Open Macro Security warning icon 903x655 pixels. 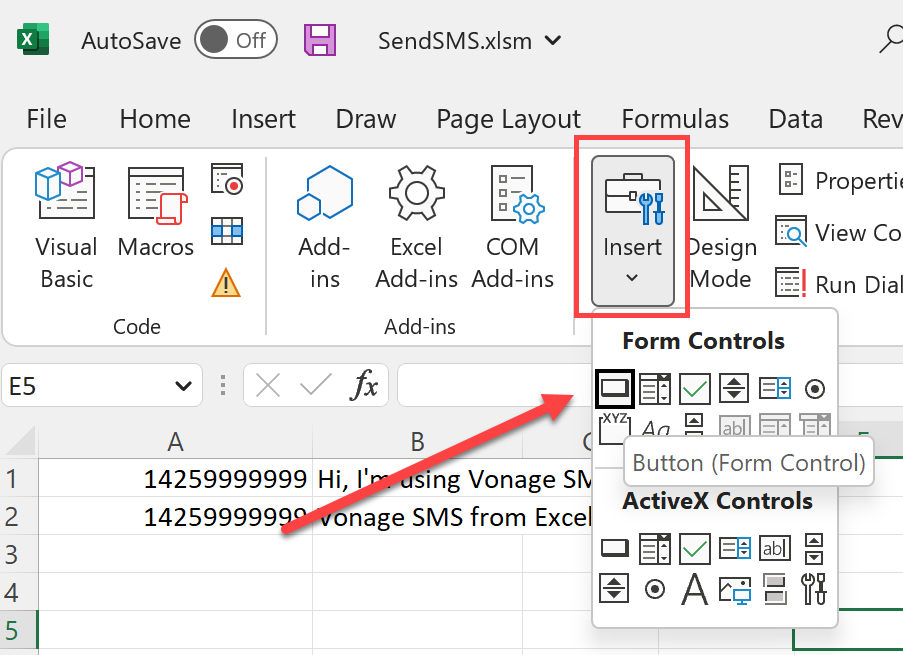coord(226,282)
